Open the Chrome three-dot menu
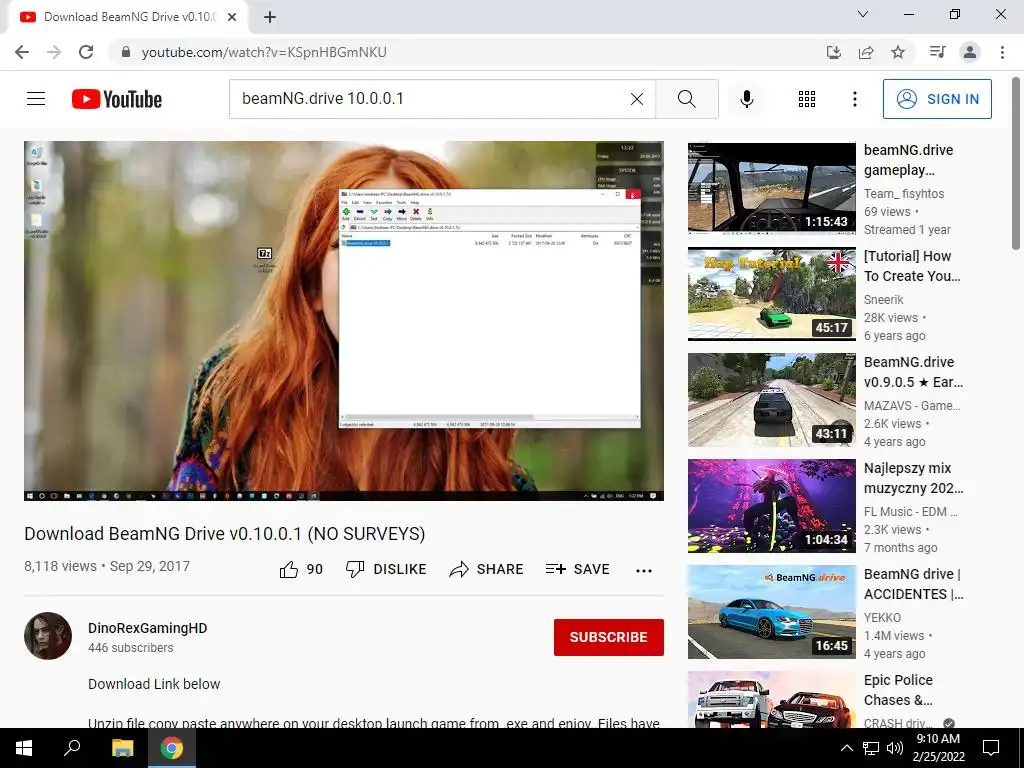 (x=1002, y=52)
